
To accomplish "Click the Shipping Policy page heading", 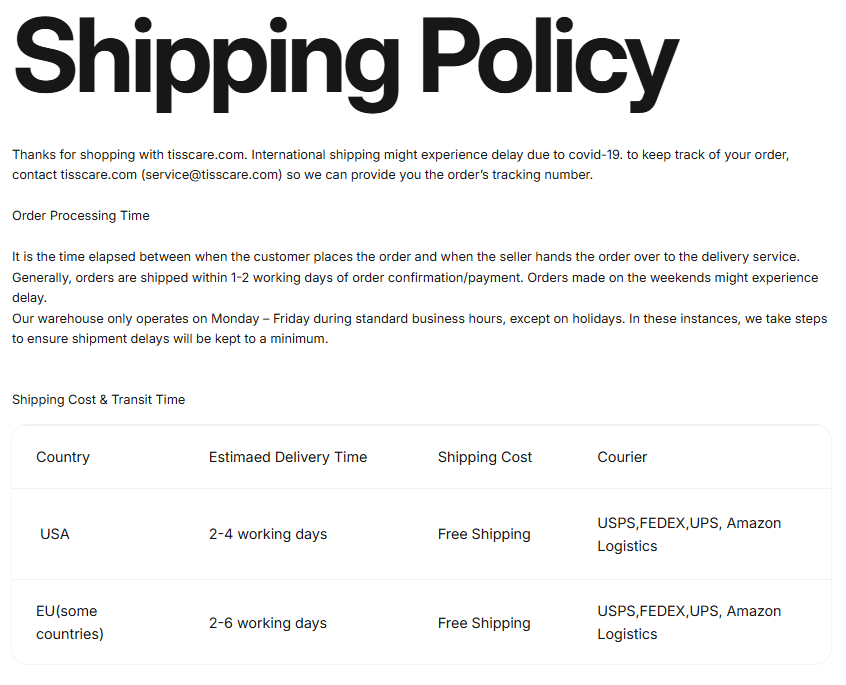I will point(346,63).
